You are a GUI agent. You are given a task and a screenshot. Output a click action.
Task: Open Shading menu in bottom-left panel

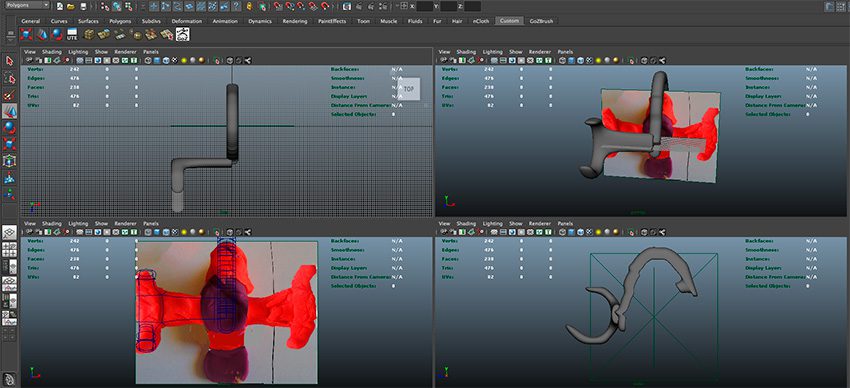pyautogui.click(x=52, y=223)
